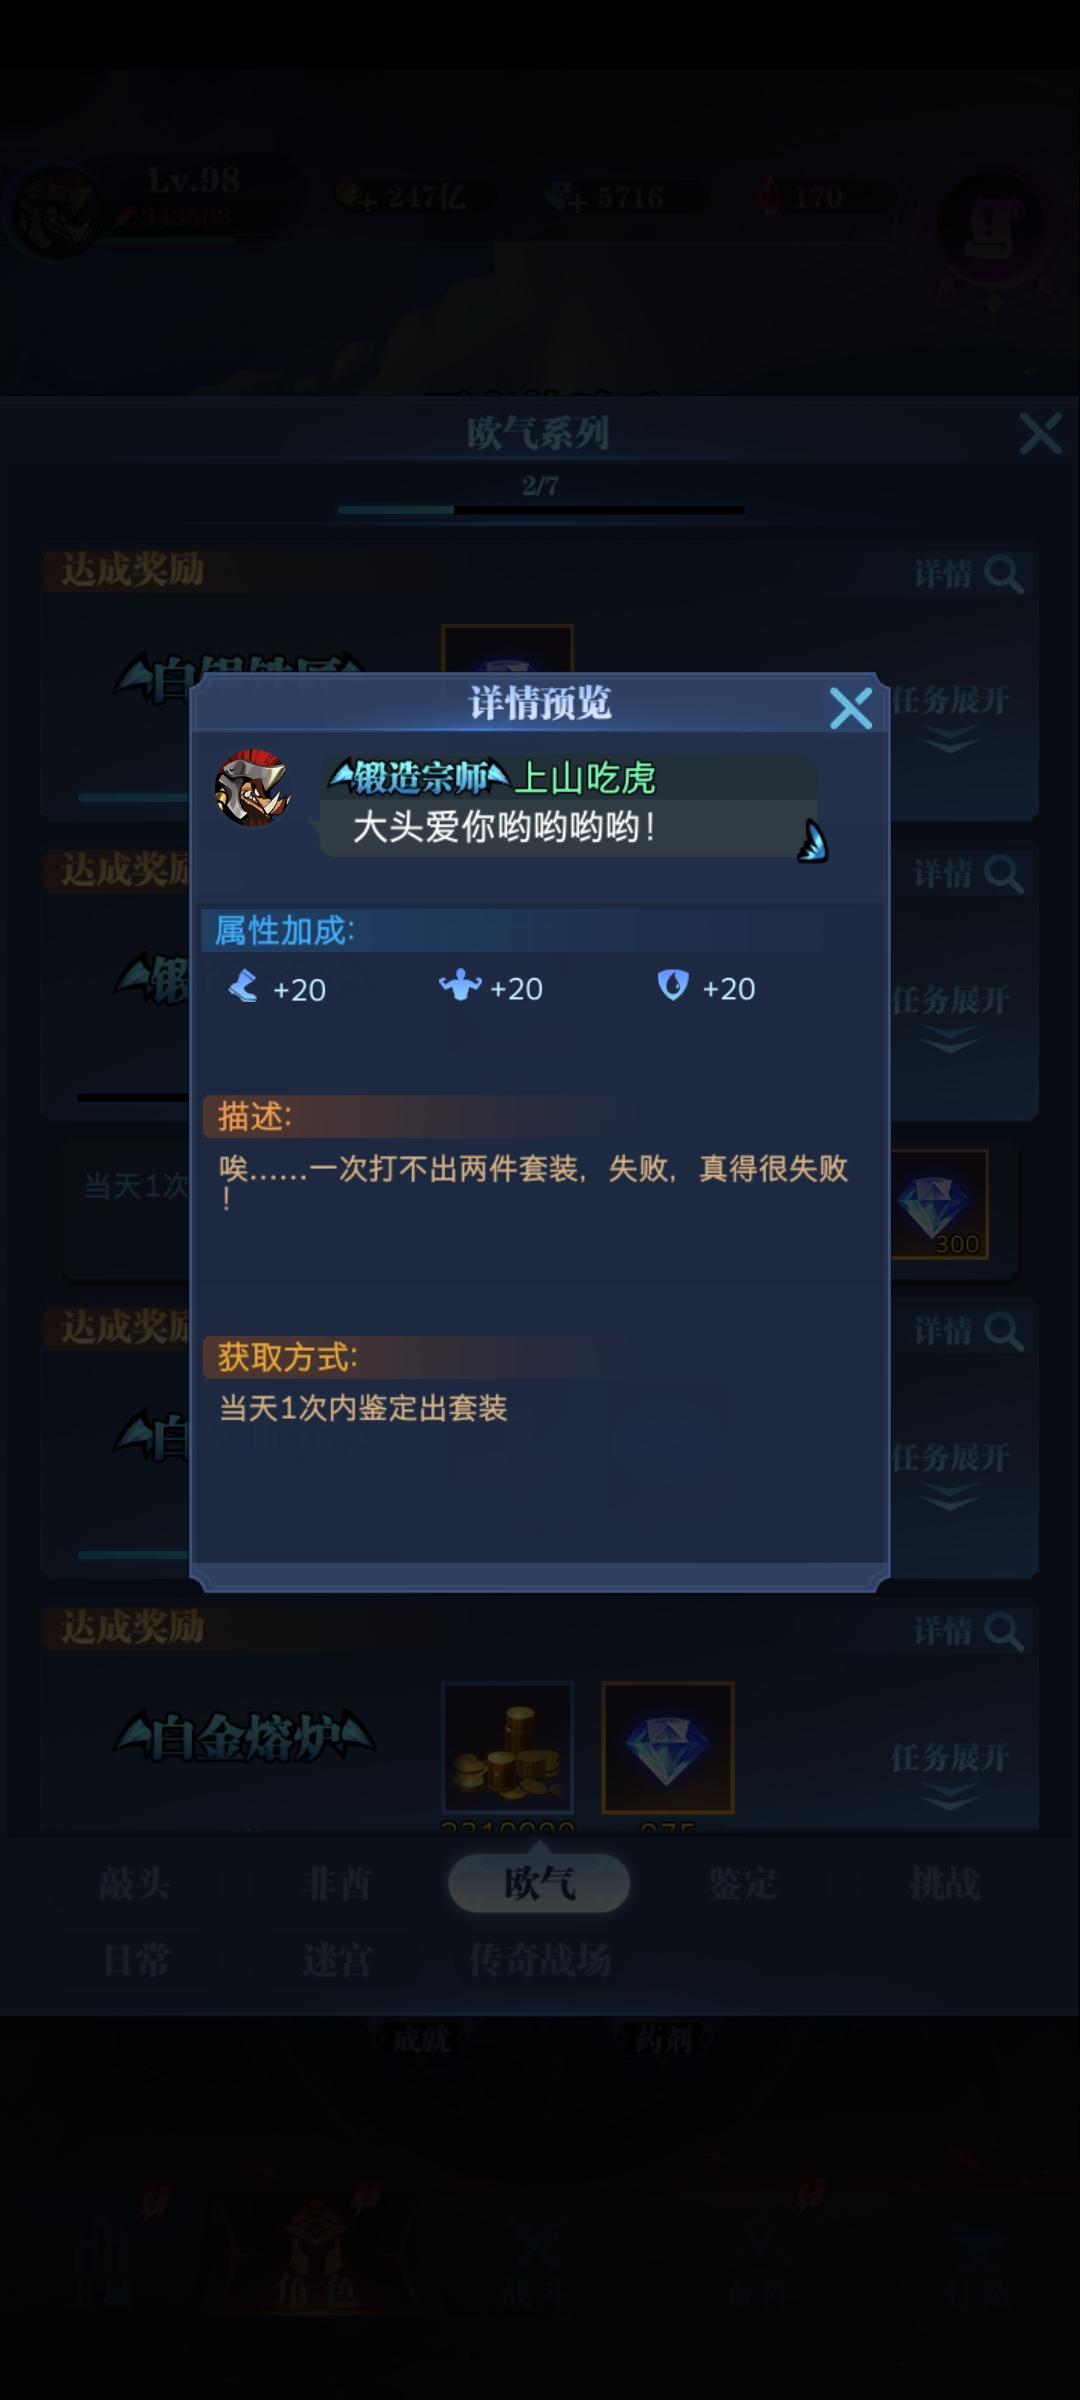Open 详情 magnifier for 白金熔炉 row
This screenshot has width=1080, height=2400.
pos(968,1632)
